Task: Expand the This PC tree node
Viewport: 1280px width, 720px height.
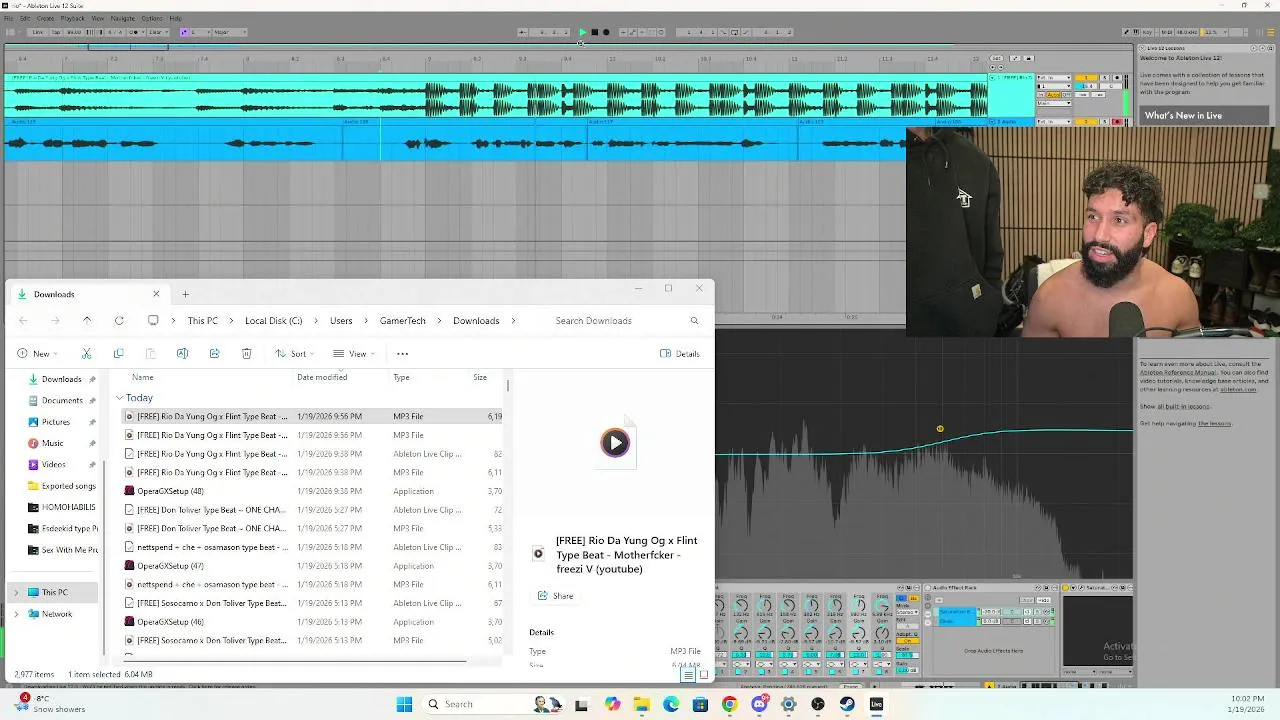Action: coord(15,592)
